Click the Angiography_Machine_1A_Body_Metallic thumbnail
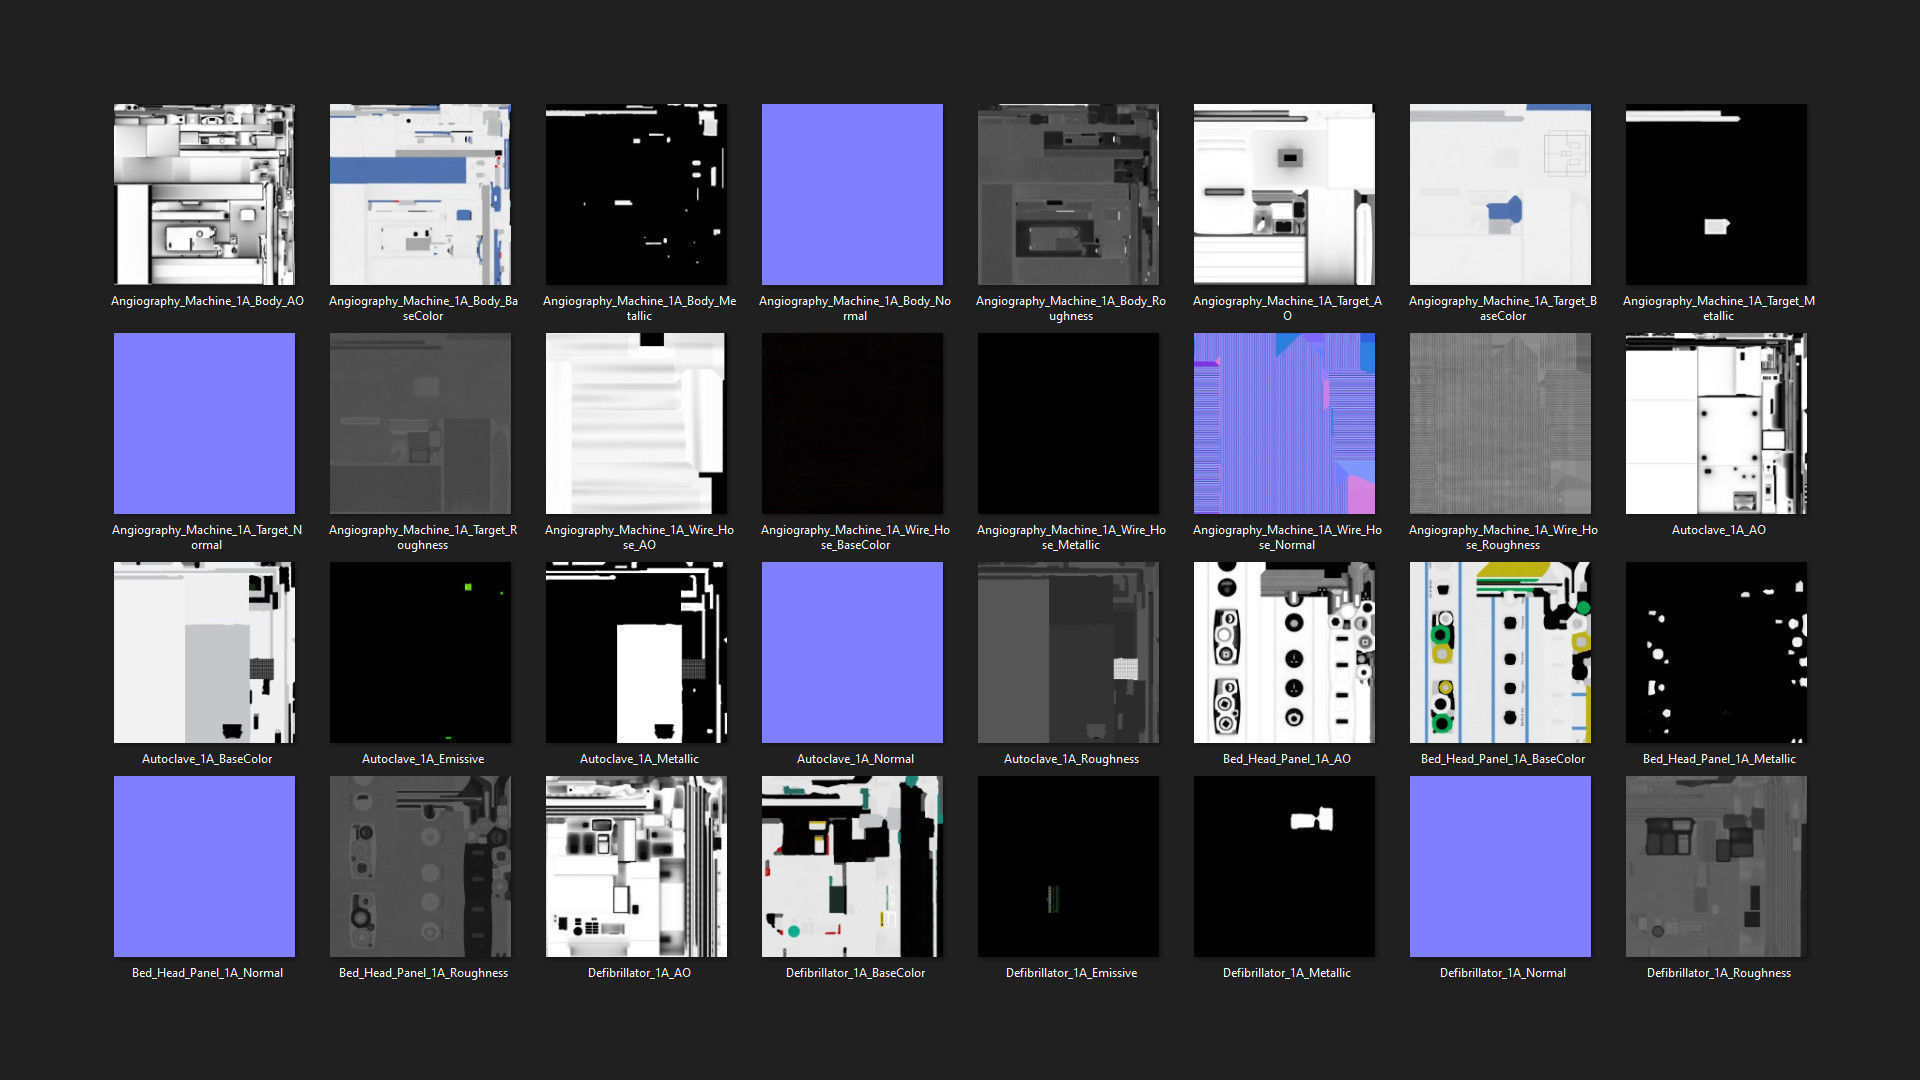 (x=636, y=194)
